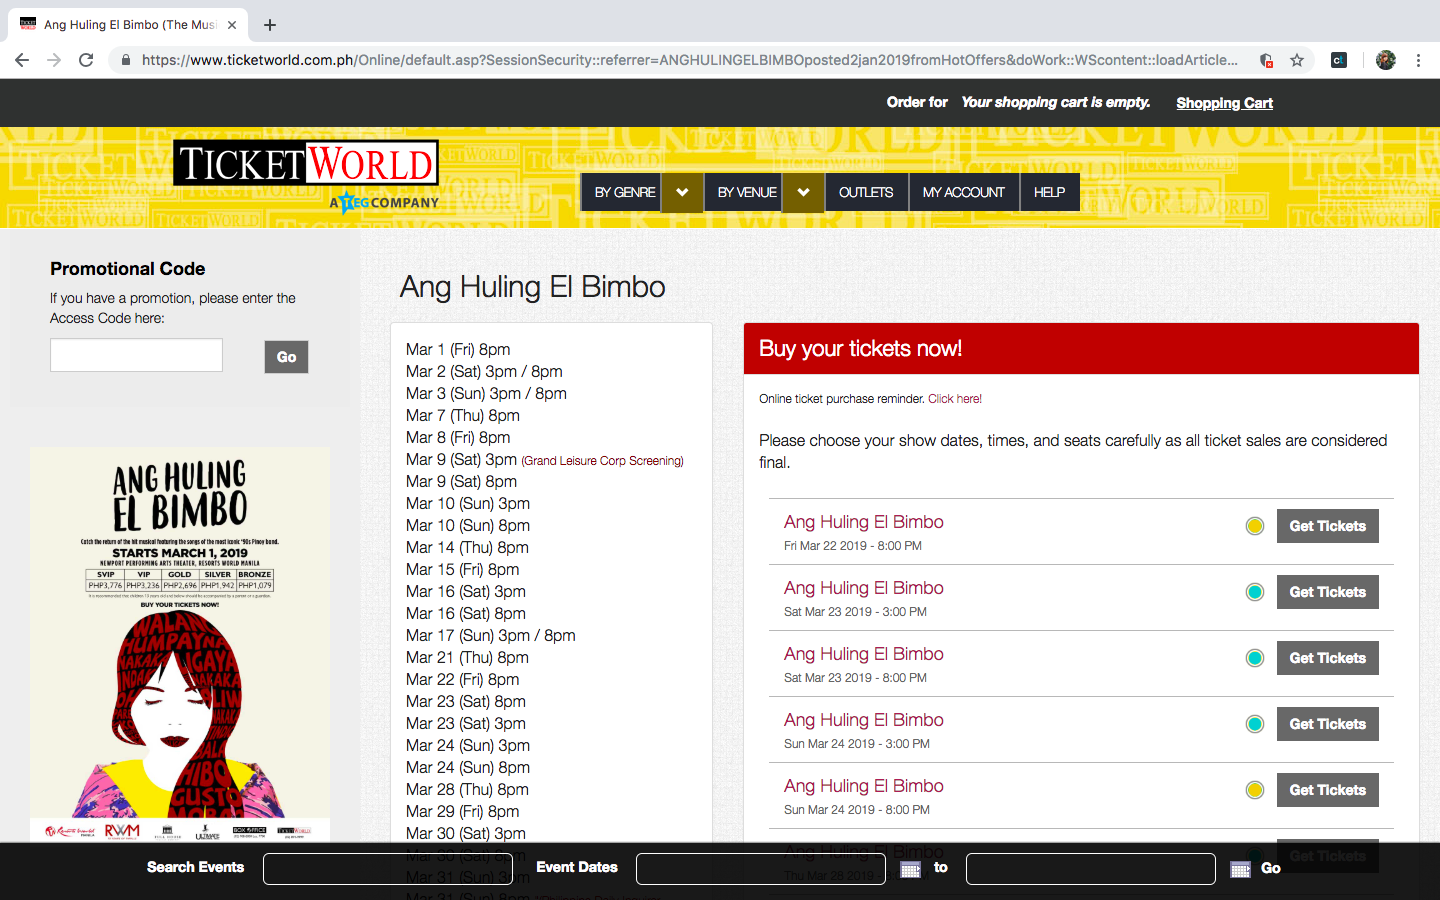Click the browser address bar URL

tap(690, 60)
